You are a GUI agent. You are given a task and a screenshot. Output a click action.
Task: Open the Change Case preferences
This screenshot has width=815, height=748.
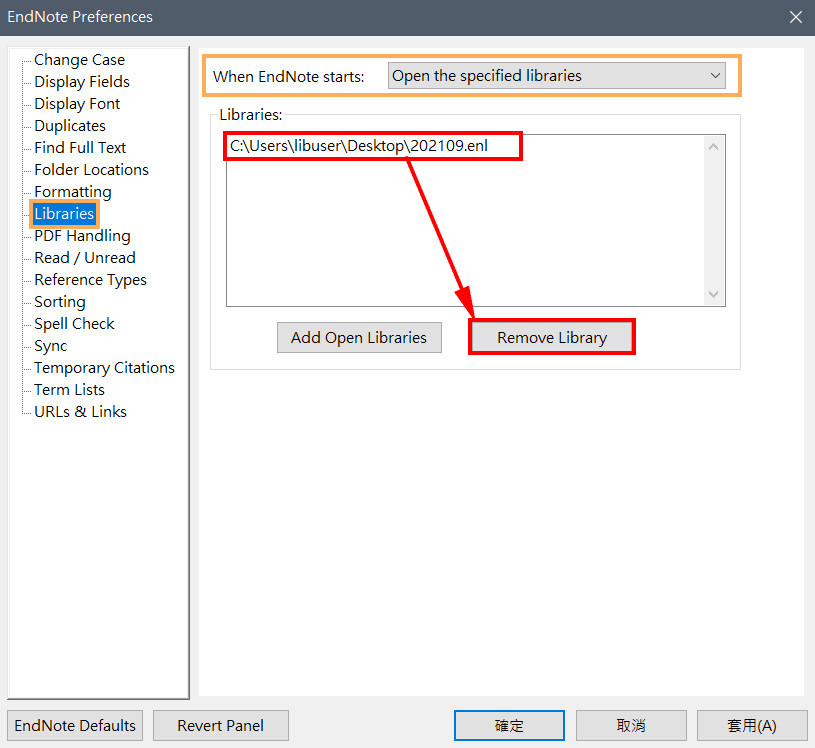tap(79, 60)
